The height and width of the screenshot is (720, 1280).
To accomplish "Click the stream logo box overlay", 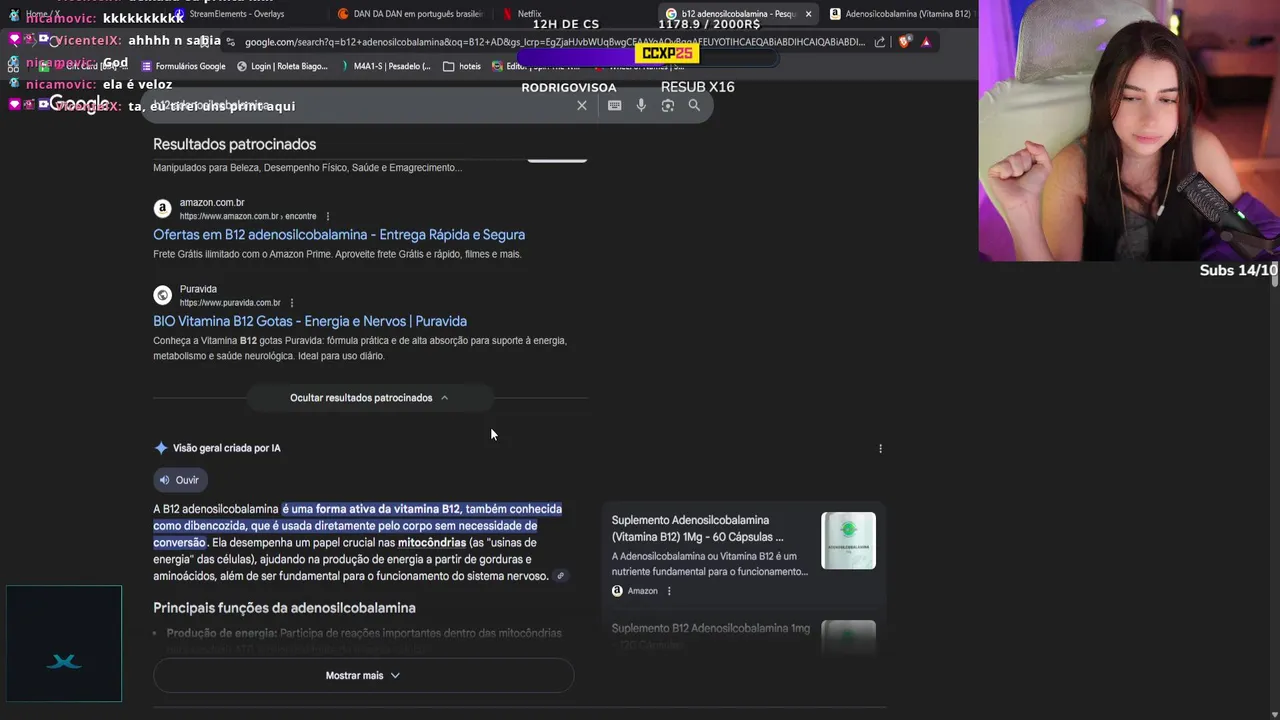I will [x=64, y=643].
